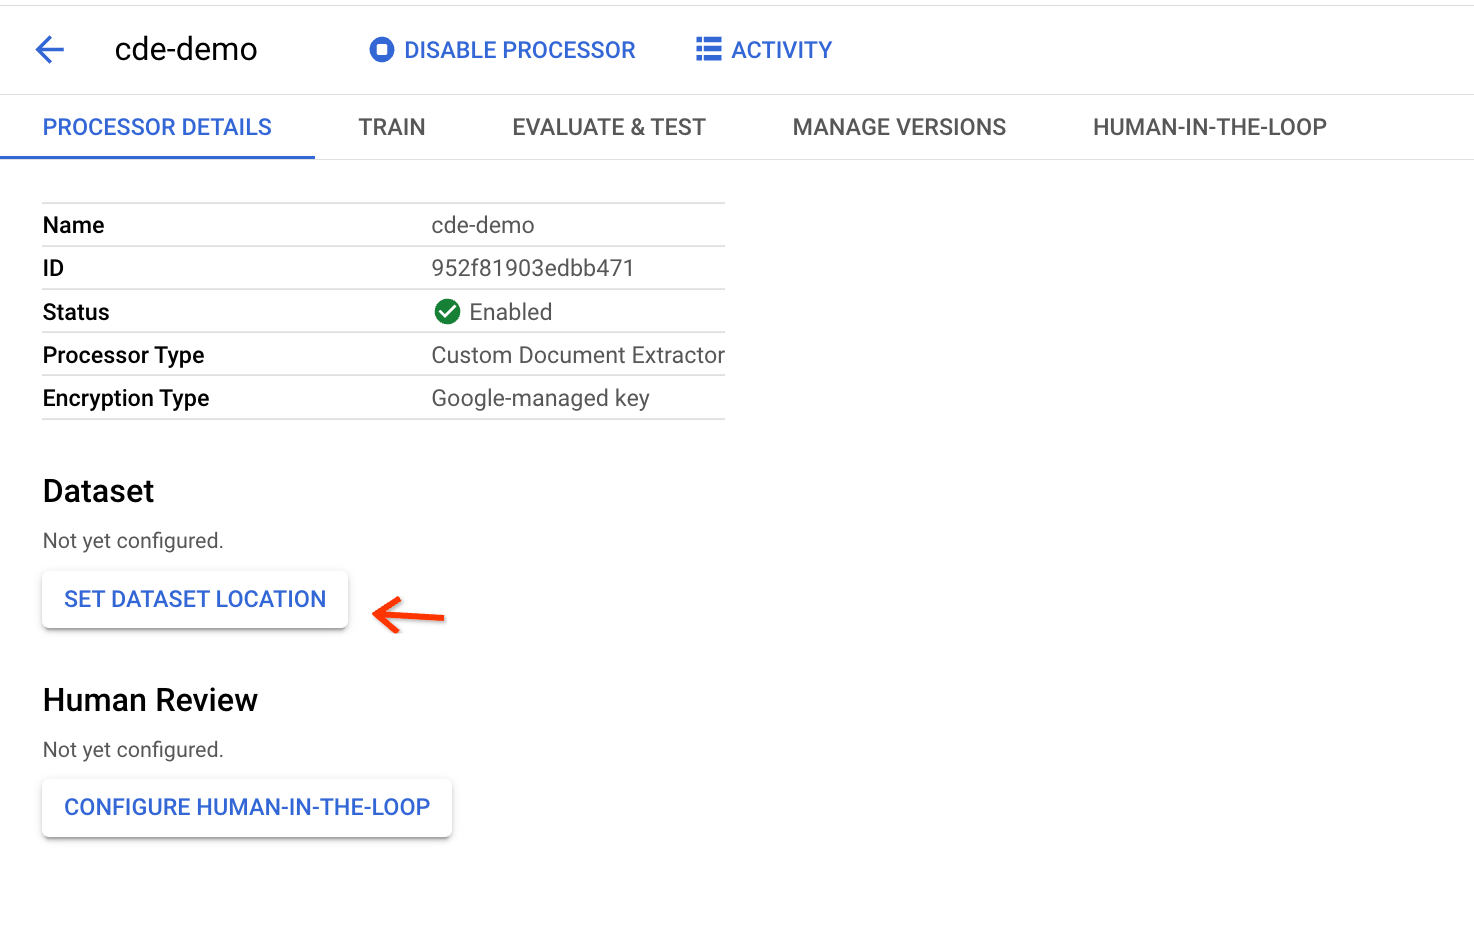This screenshot has height=928, width=1474.
Task: Open the Train tab
Action: pos(392,127)
